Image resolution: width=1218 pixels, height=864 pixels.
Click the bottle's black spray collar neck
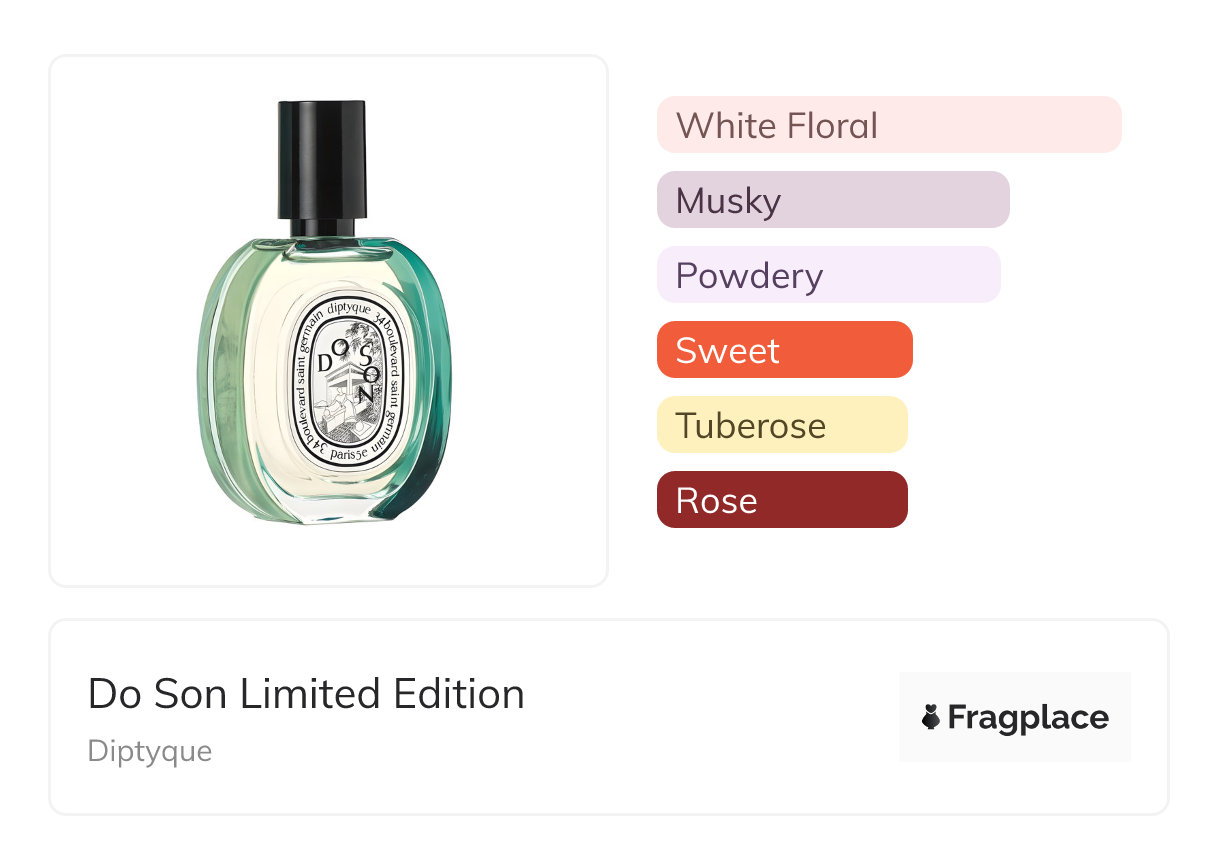[322, 229]
